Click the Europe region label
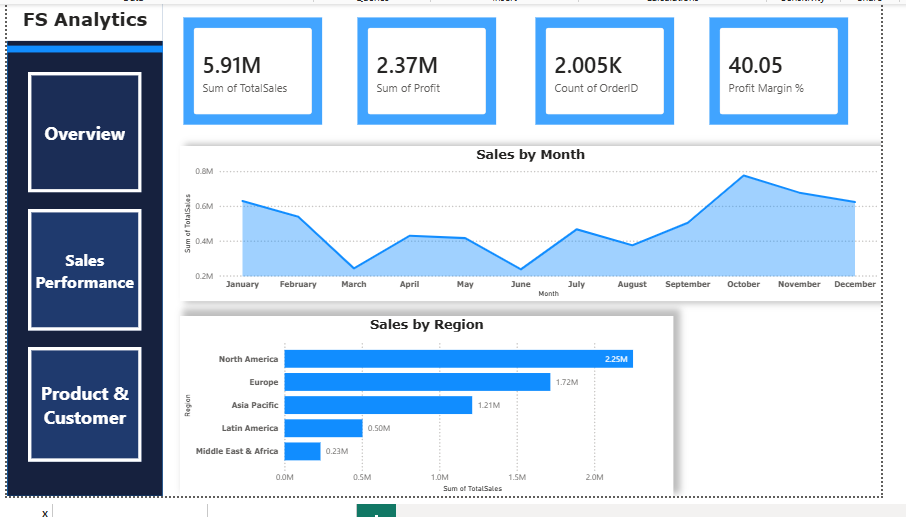The height and width of the screenshot is (517, 906). pos(263,382)
